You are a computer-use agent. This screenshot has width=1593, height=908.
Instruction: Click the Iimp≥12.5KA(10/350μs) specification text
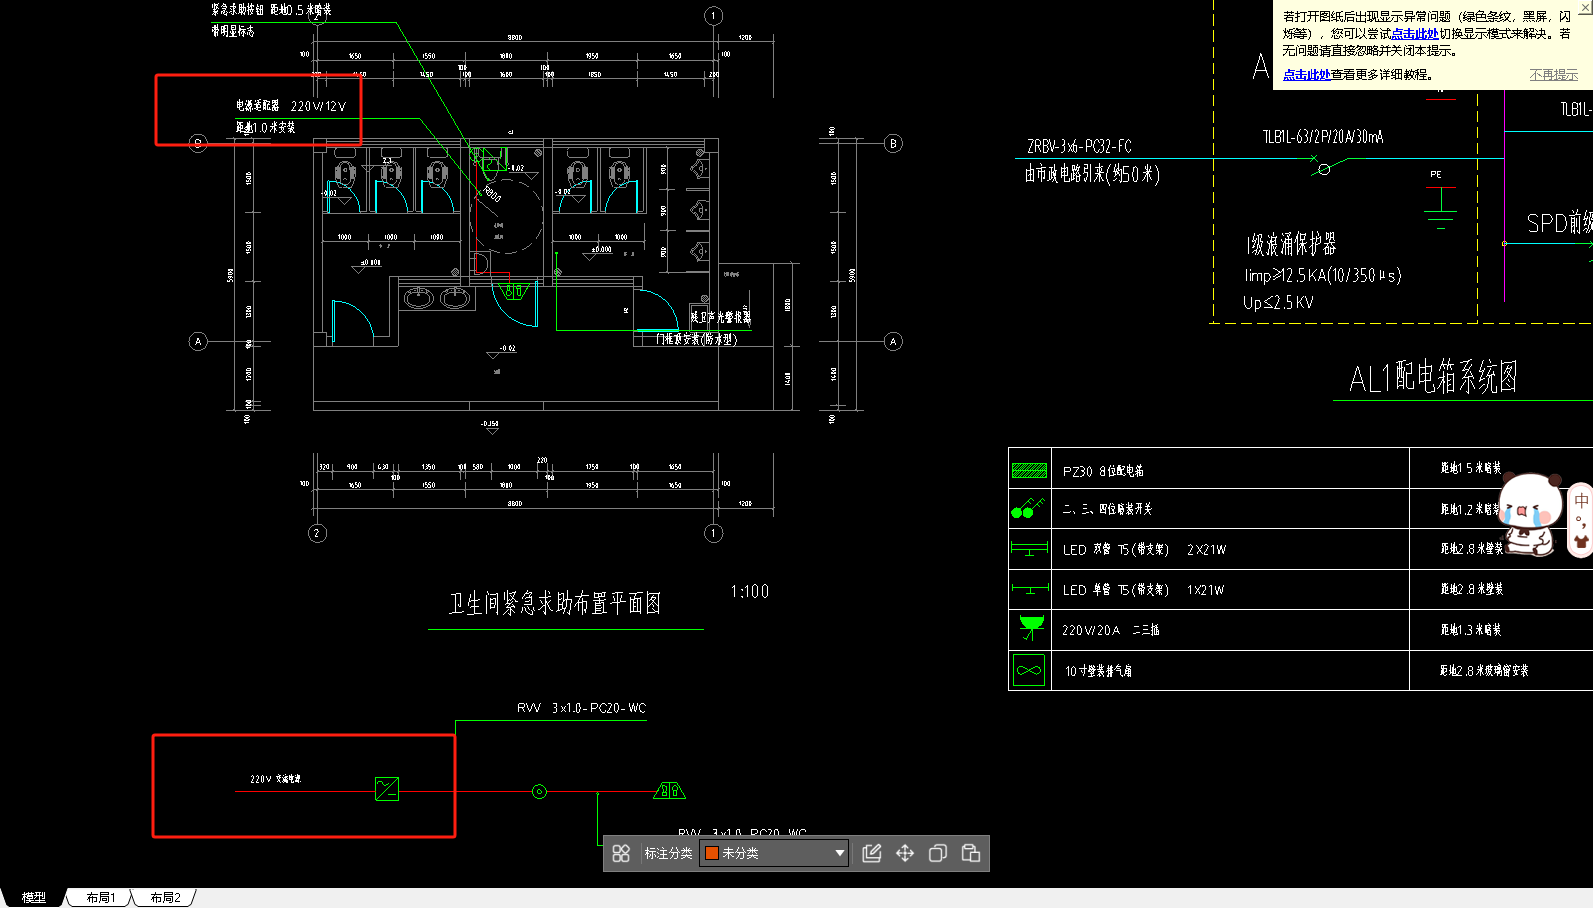1322,275
